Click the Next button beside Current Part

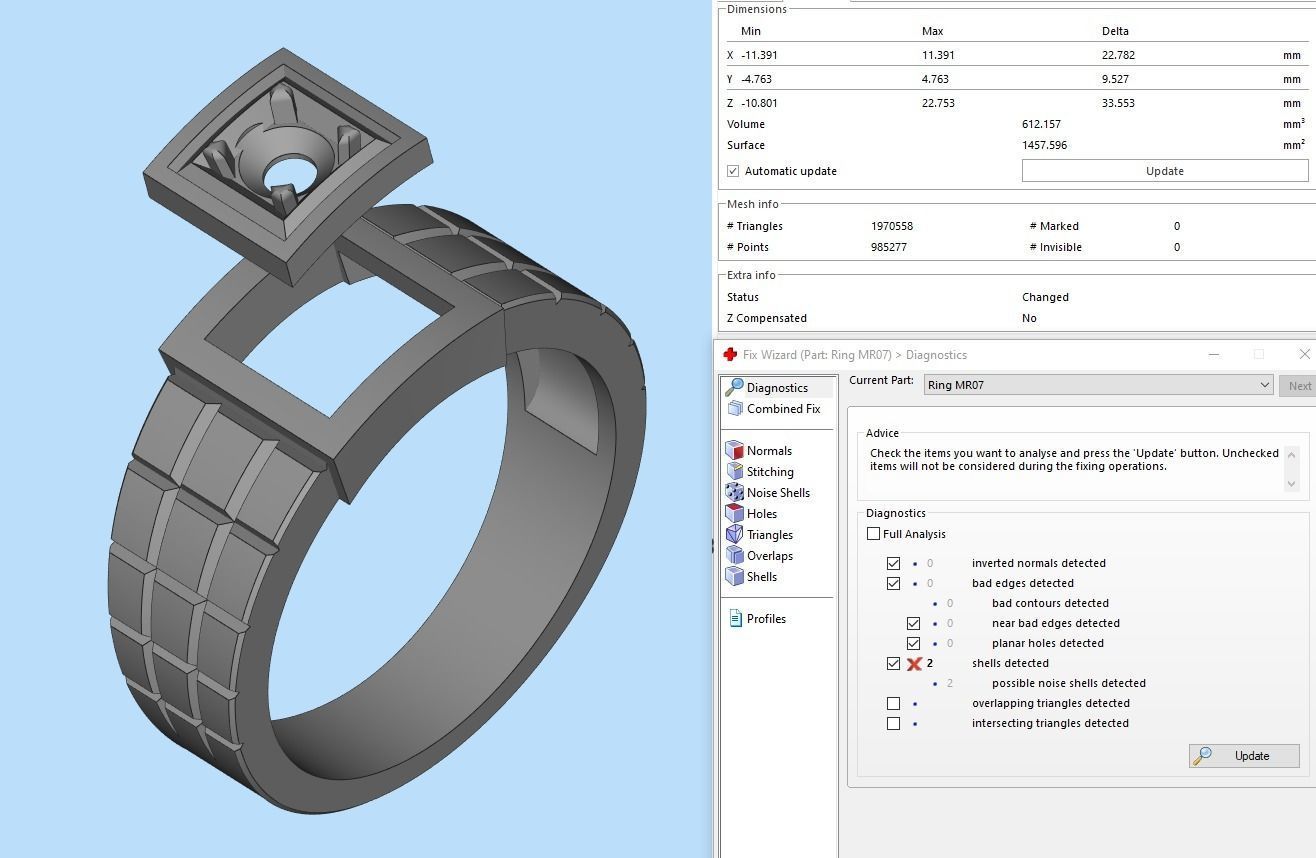(1298, 385)
